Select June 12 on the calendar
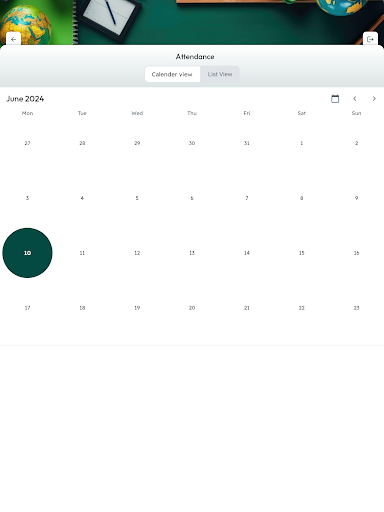This screenshot has width=384, height=512. [137, 253]
